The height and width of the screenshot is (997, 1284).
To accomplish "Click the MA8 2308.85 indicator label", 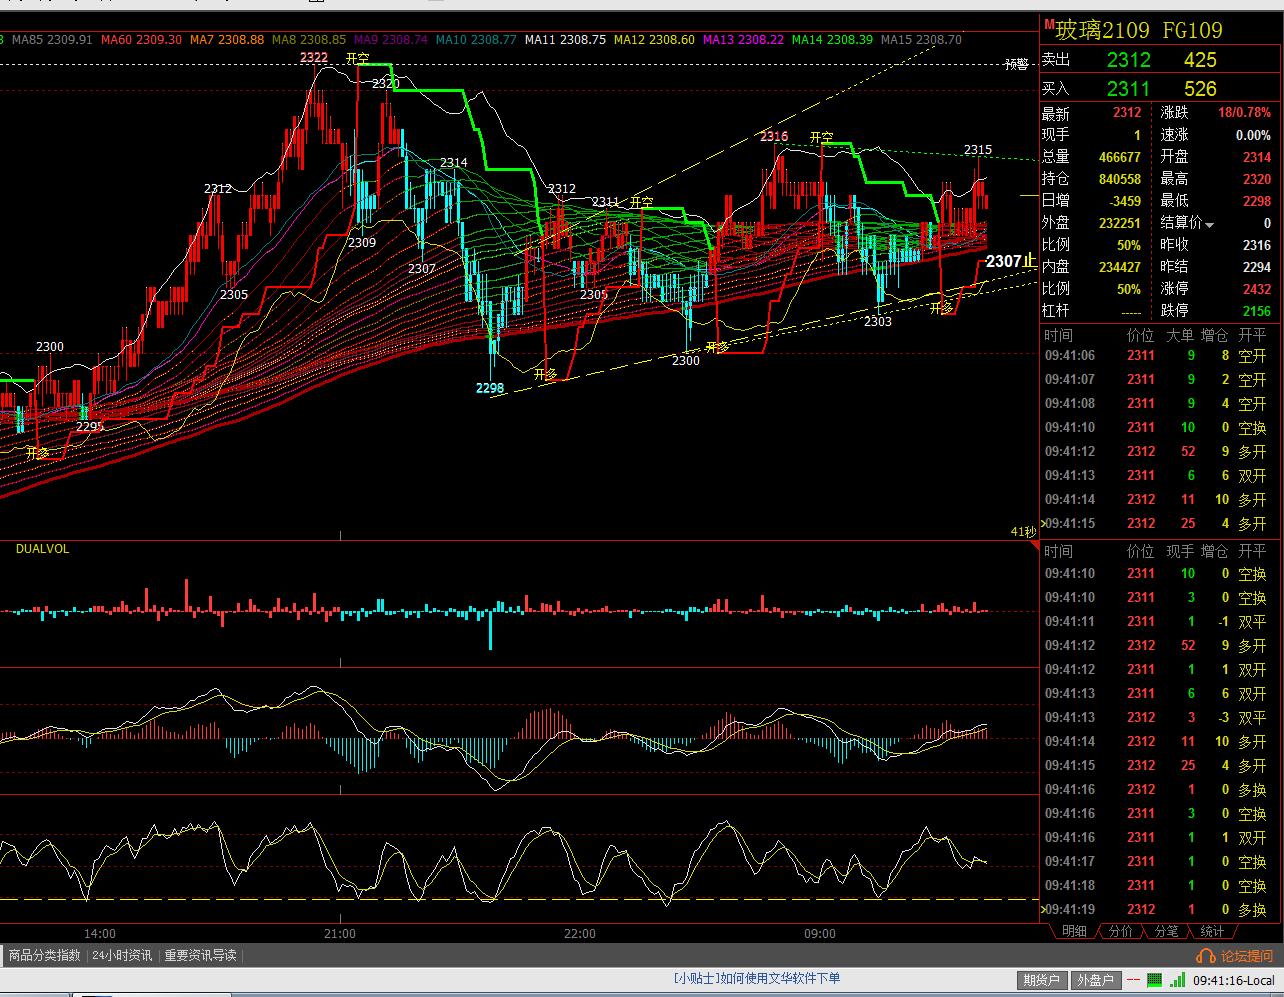I will coord(309,40).
